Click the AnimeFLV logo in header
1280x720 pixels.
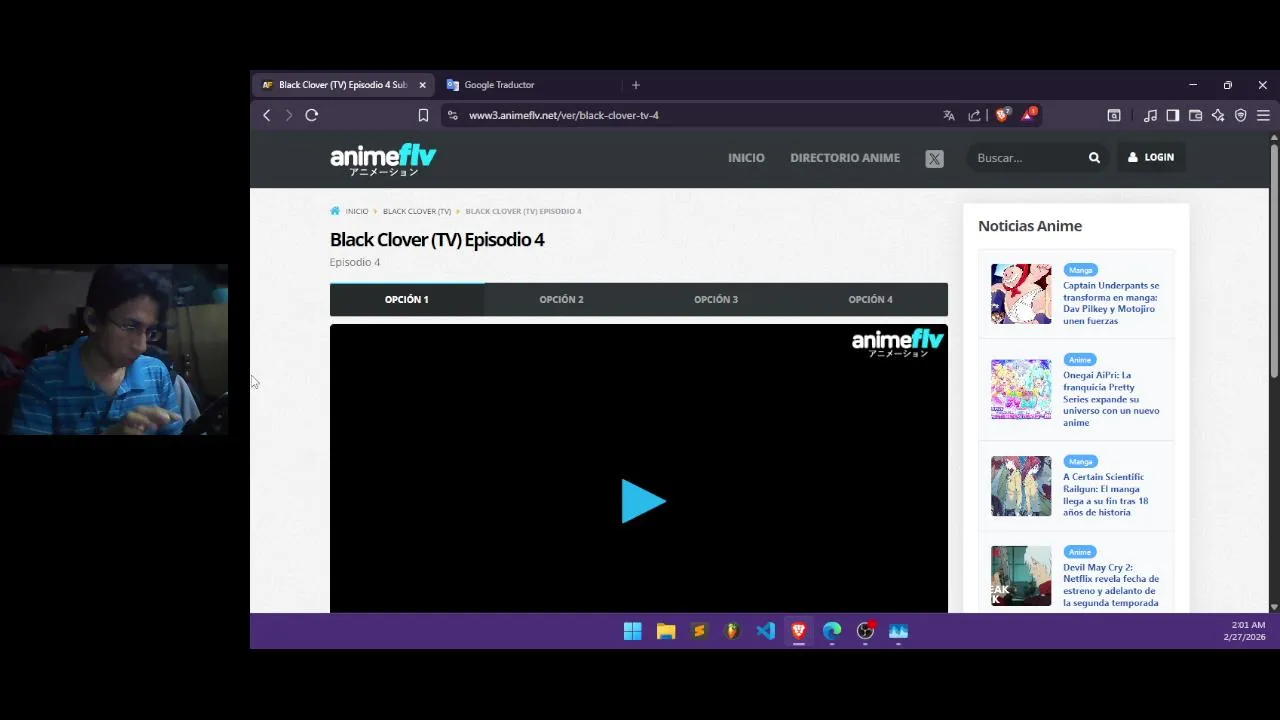point(383,159)
